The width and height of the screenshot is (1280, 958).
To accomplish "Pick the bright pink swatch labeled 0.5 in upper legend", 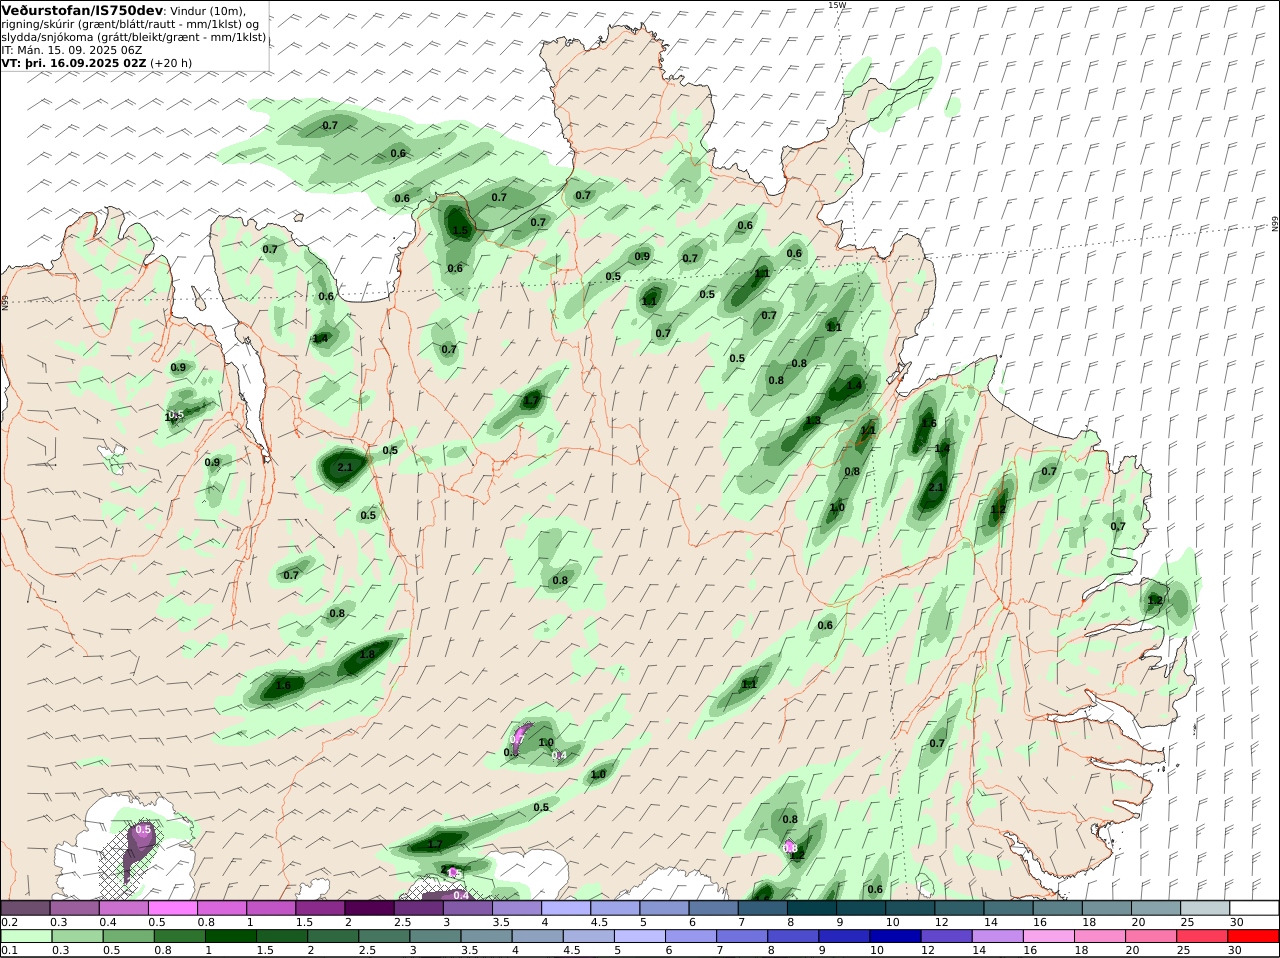I will tap(172, 907).
